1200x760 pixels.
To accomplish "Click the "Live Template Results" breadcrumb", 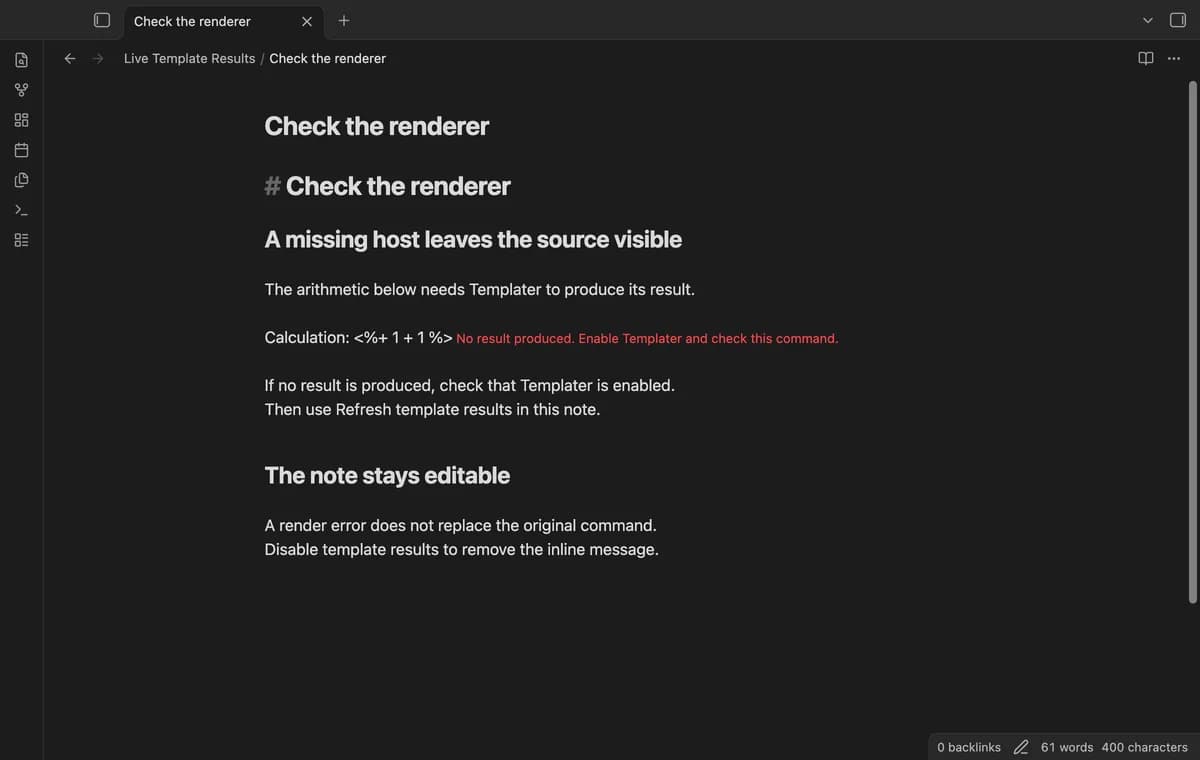I will [190, 58].
